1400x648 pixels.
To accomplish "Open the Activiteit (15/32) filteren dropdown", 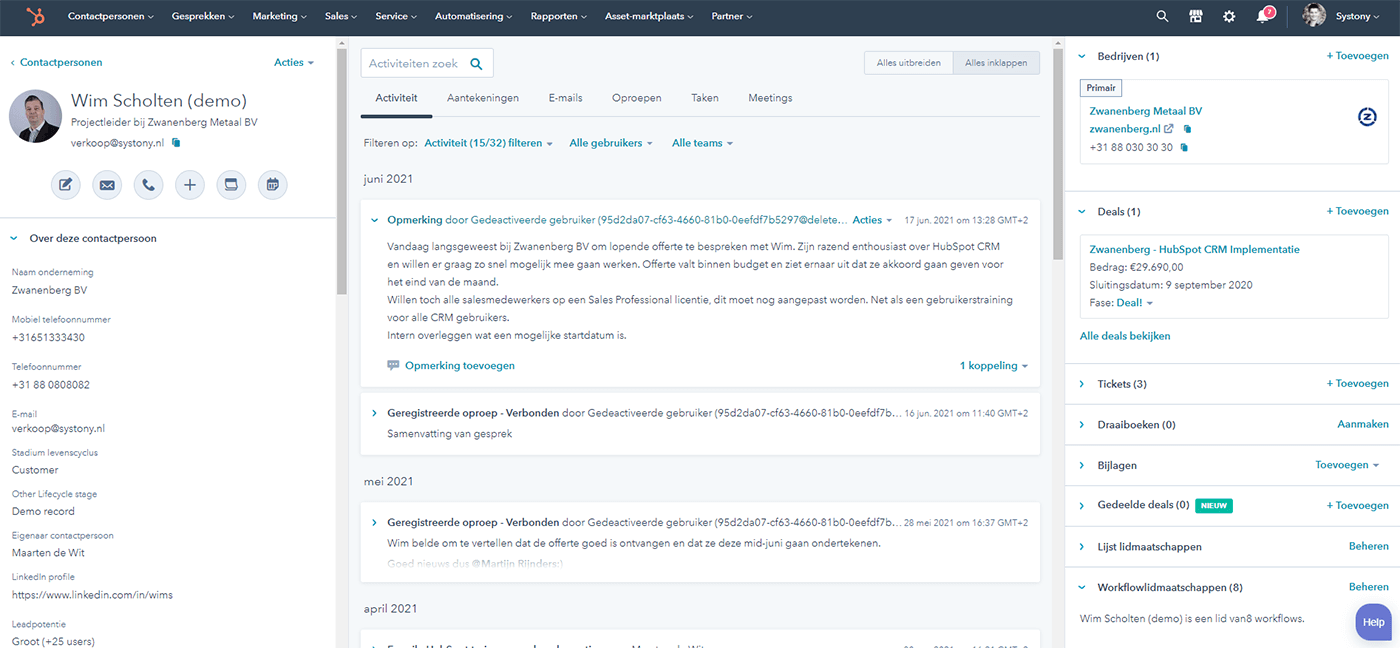I will tap(489, 143).
